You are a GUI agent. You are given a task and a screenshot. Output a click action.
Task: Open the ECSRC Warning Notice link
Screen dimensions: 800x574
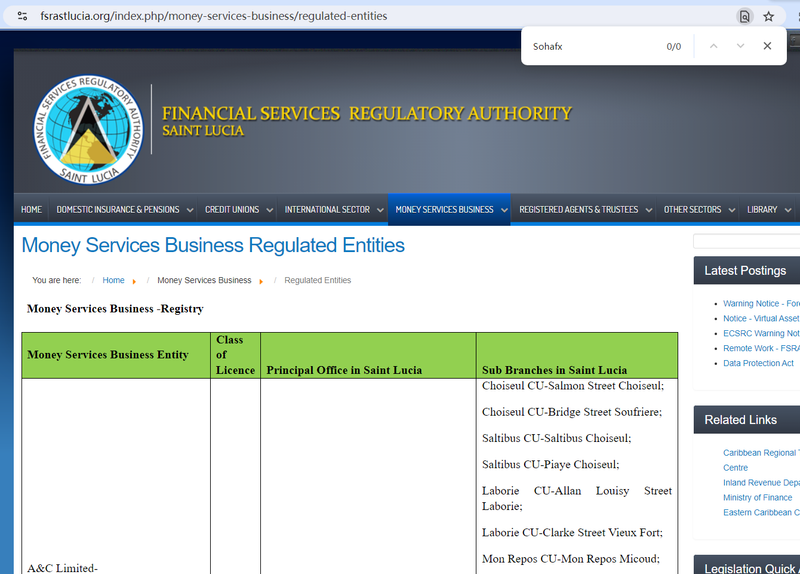(761, 333)
